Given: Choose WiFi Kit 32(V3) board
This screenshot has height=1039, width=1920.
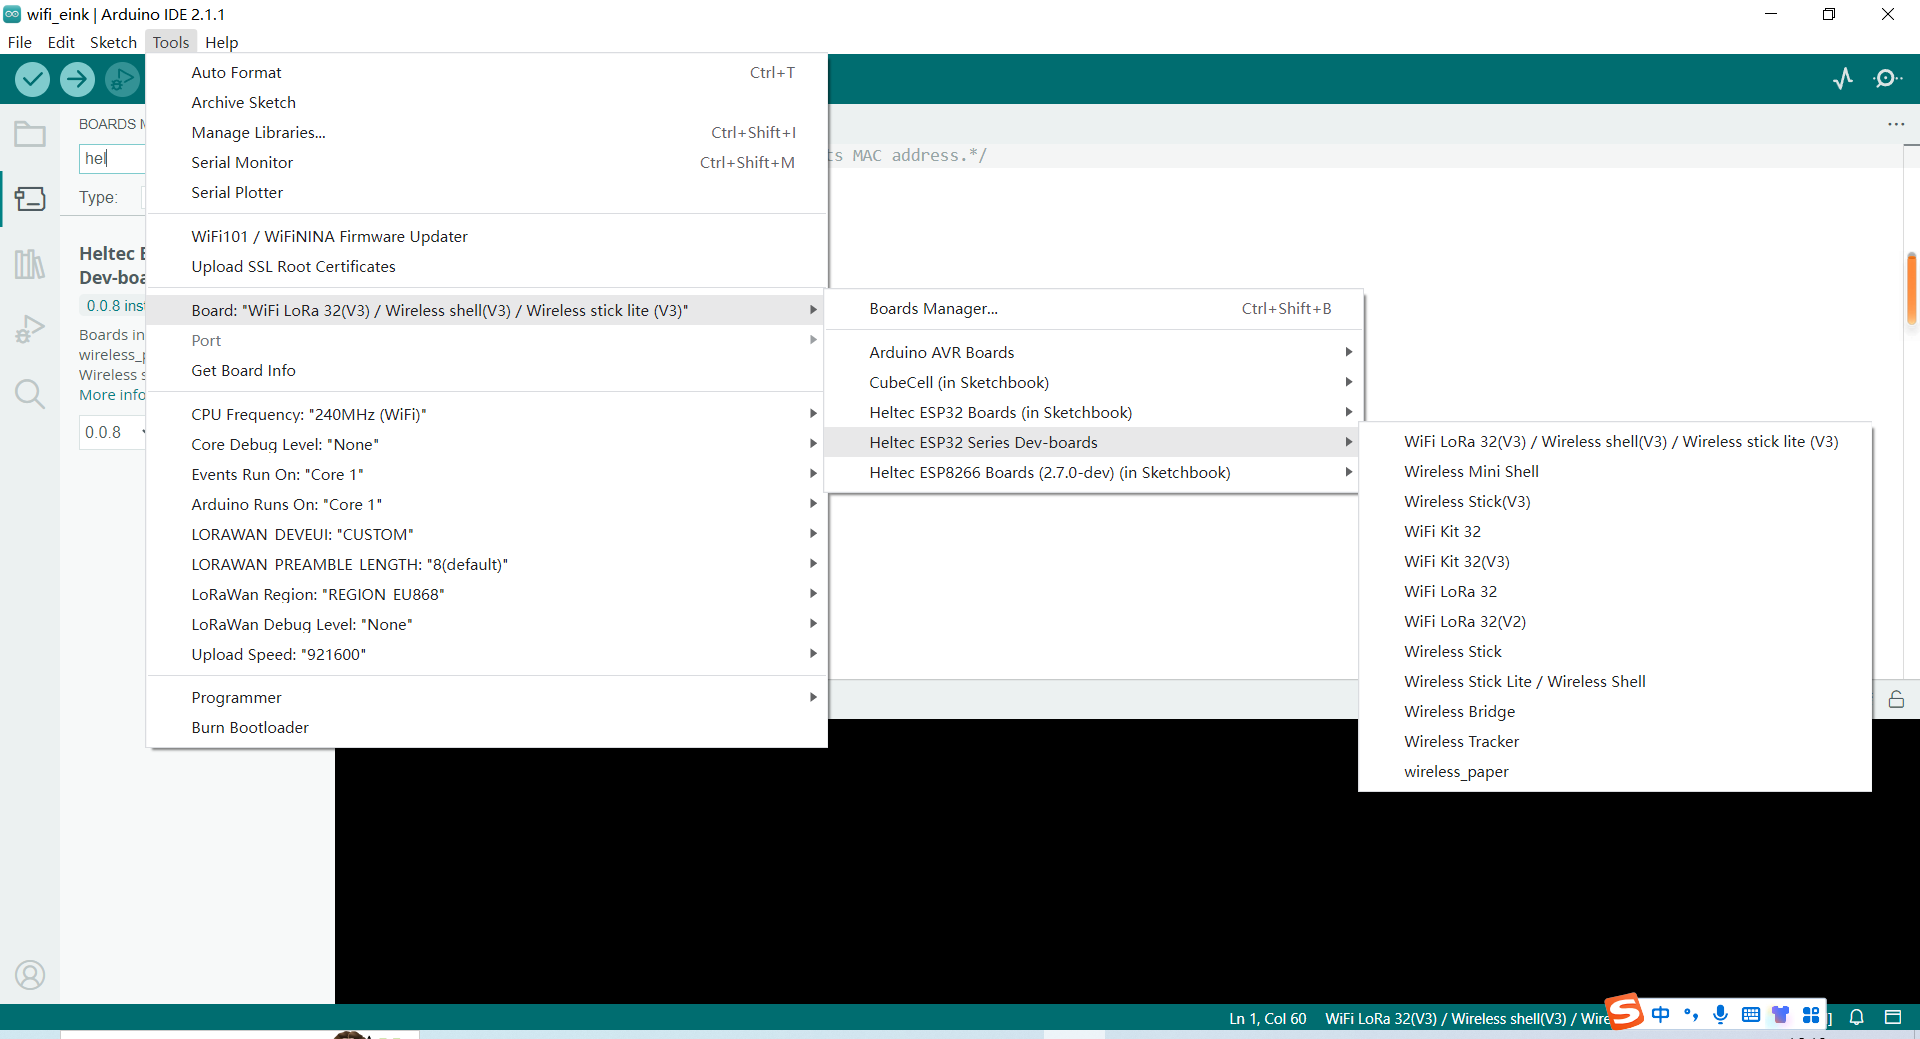Looking at the screenshot, I should coord(1457,561).
